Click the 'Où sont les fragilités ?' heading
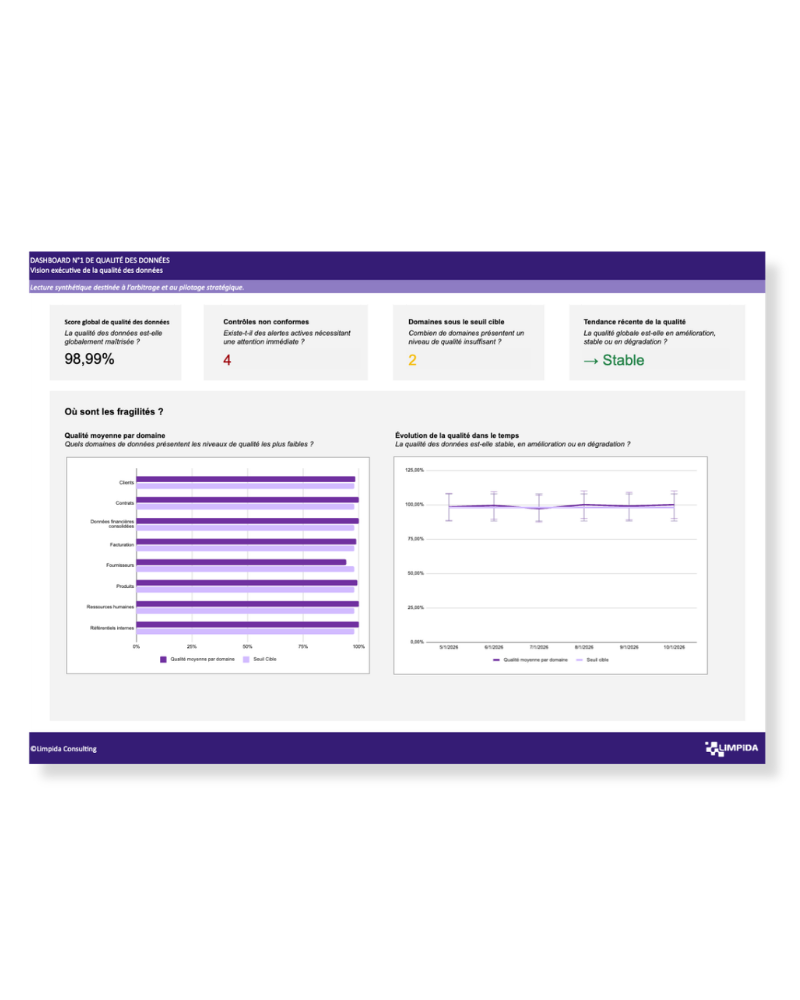 [x=114, y=411]
